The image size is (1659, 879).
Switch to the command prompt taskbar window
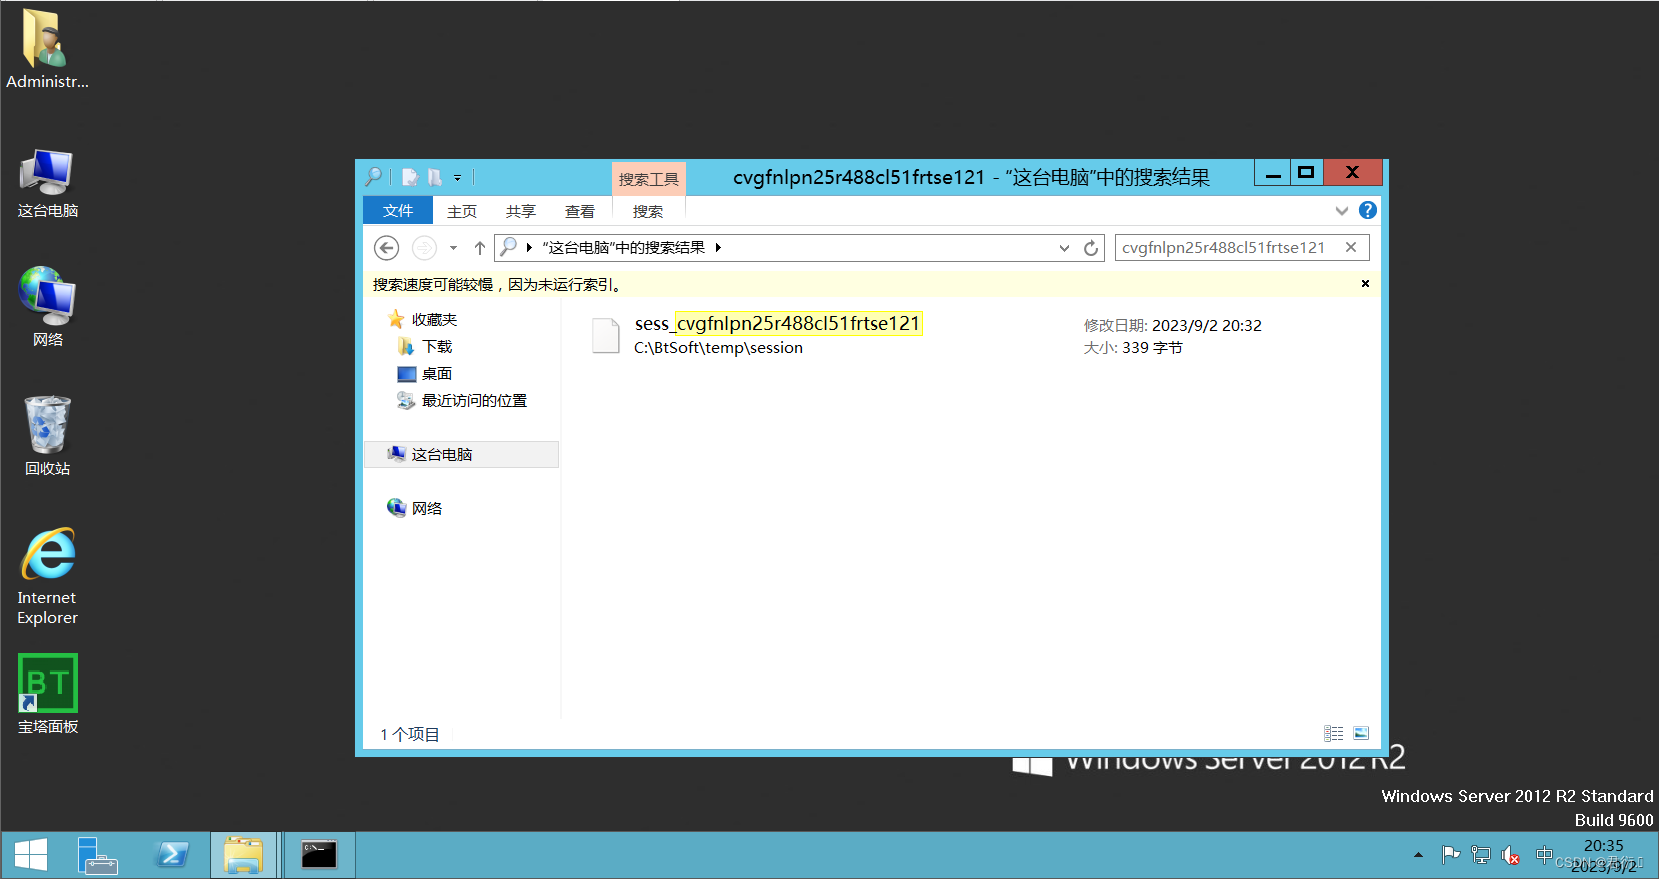pyautogui.click(x=319, y=855)
